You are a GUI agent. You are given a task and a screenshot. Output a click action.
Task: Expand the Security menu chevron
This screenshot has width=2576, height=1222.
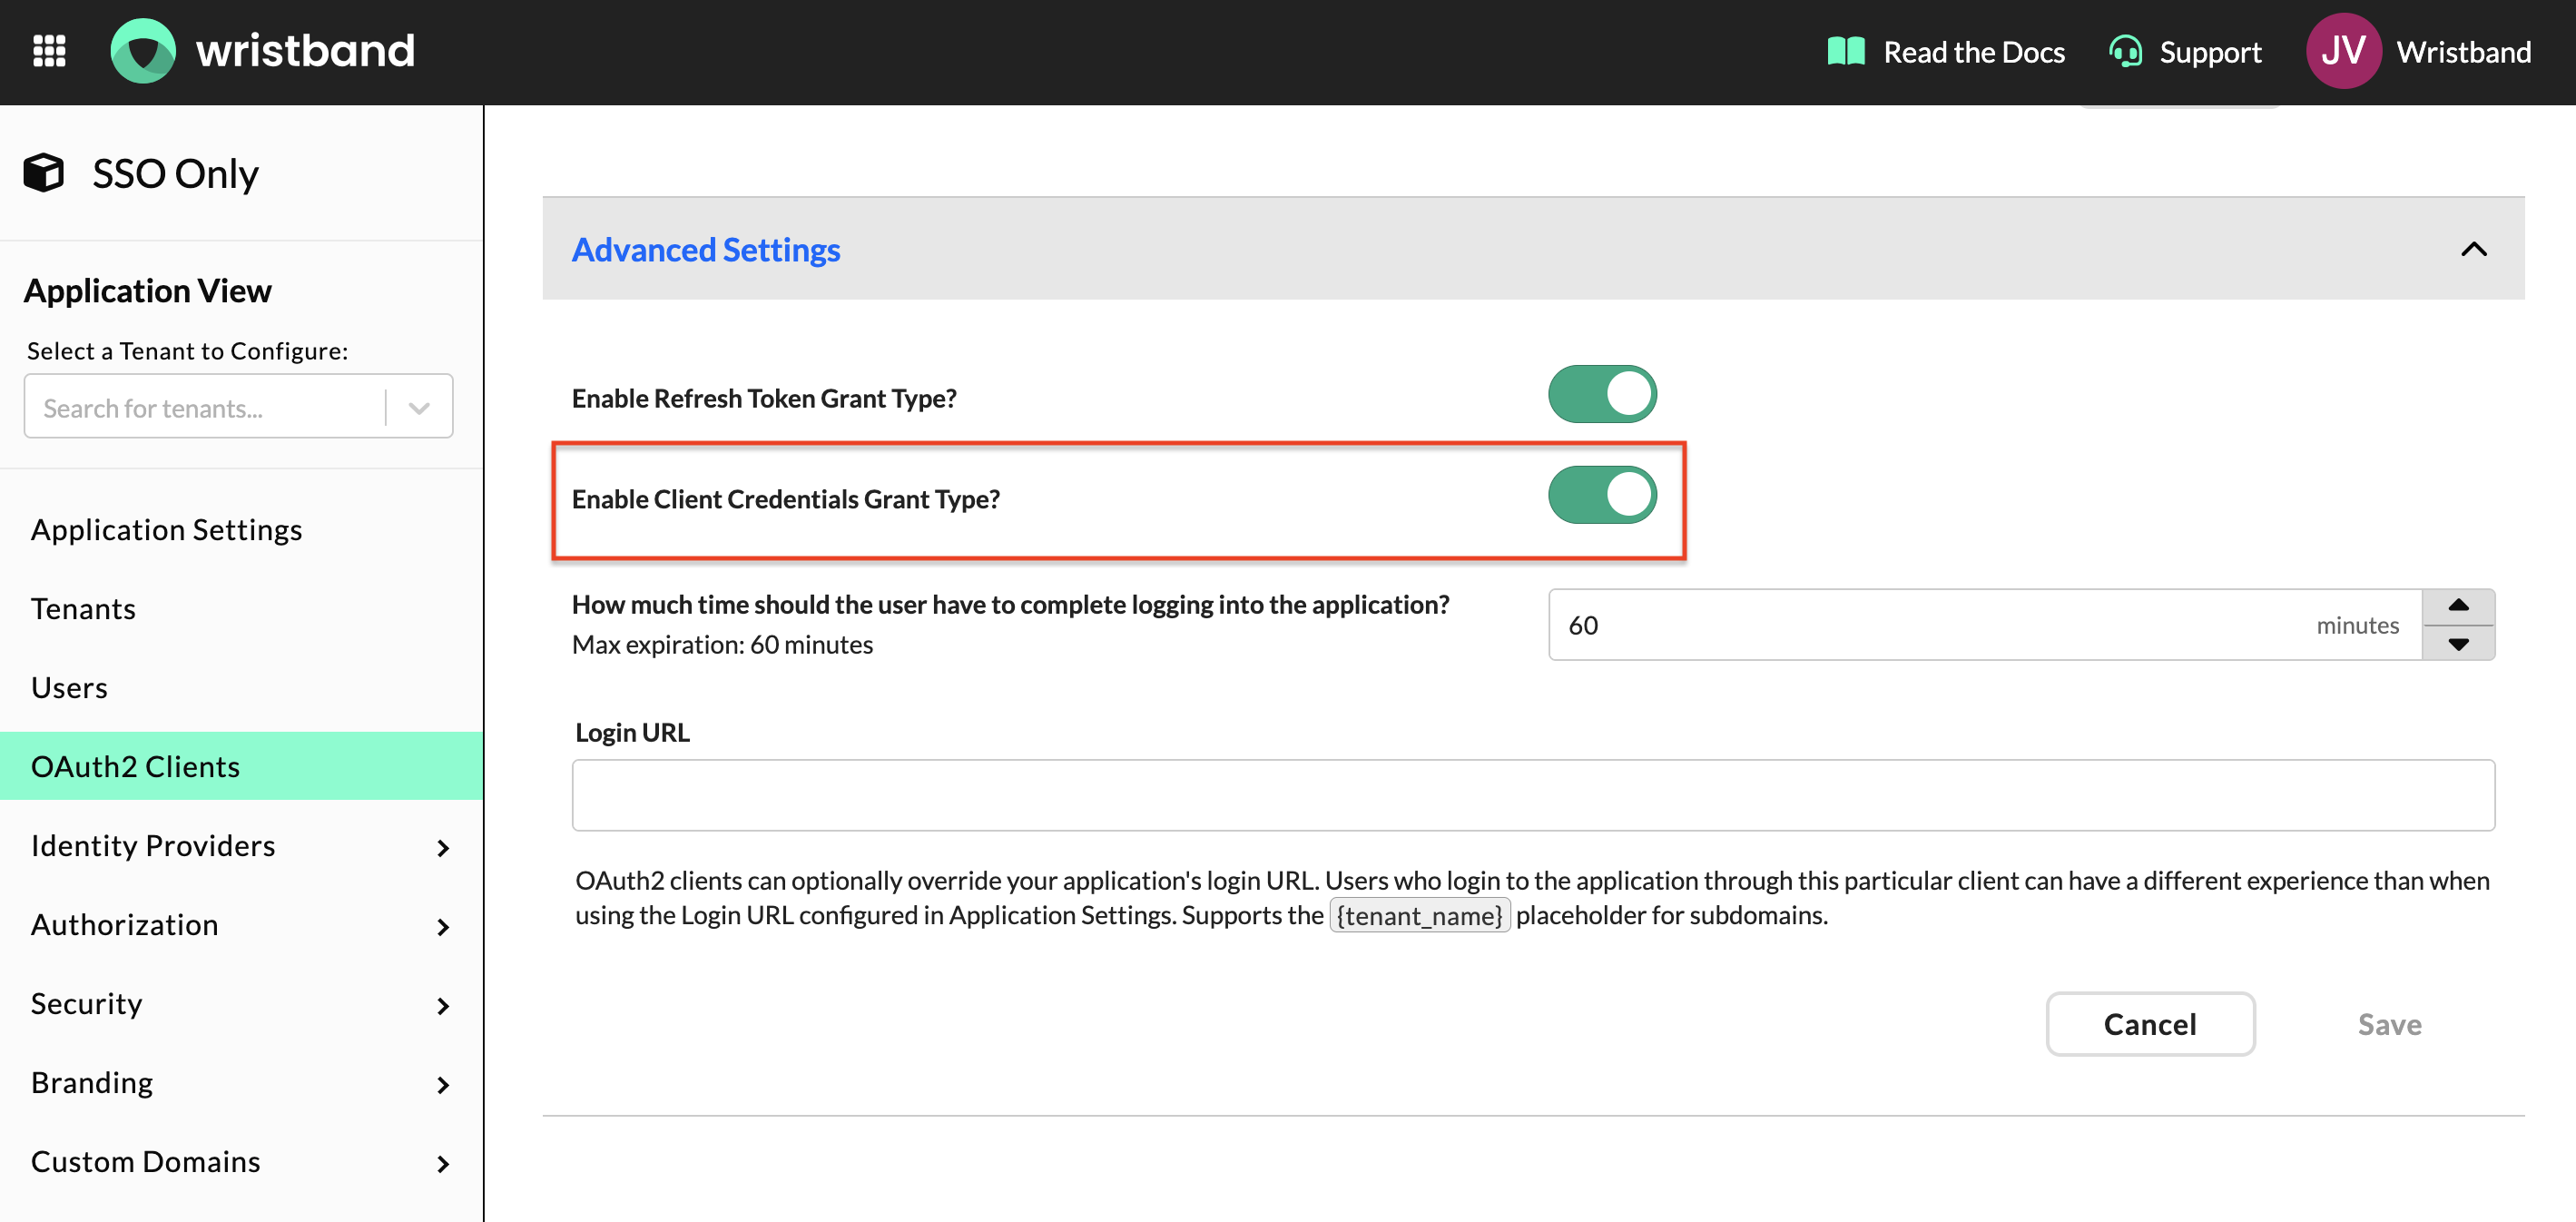(x=443, y=1006)
